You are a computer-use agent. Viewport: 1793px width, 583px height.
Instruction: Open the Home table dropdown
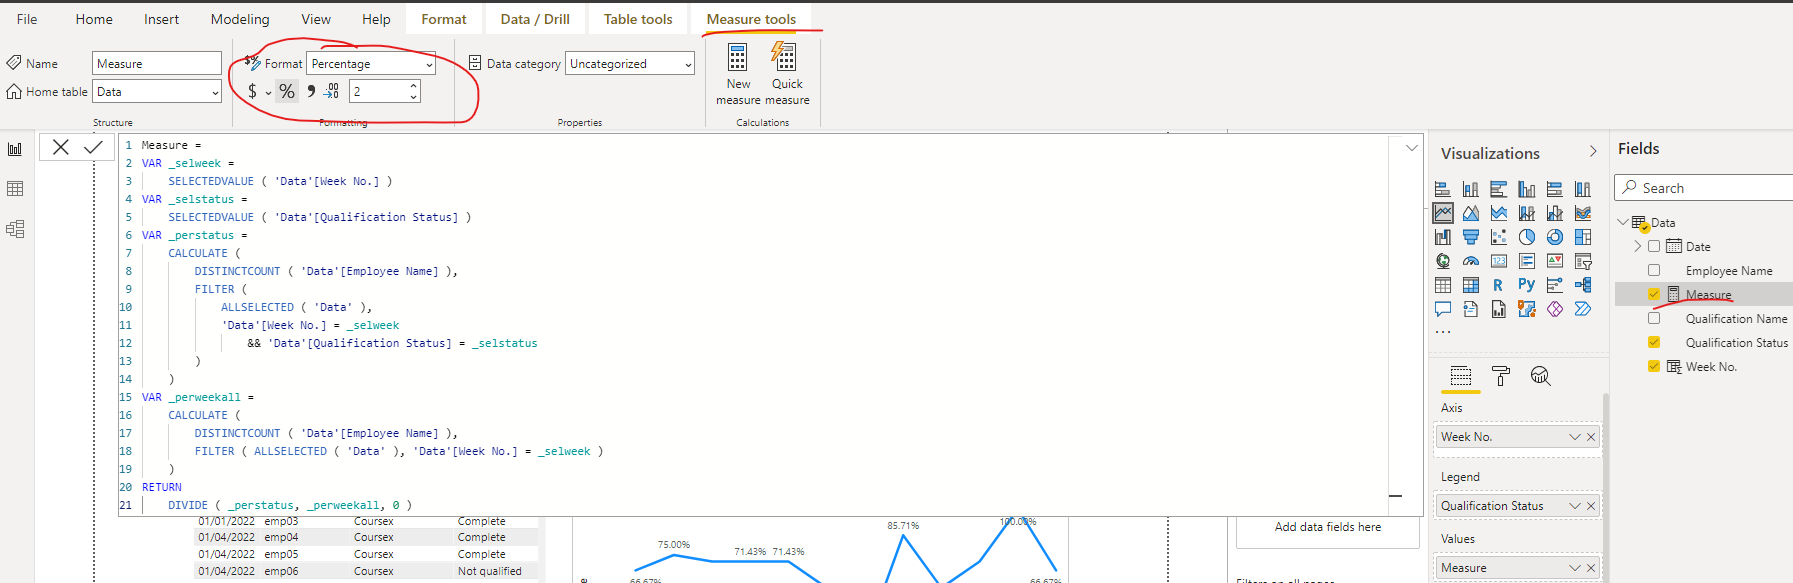[157, 91]
